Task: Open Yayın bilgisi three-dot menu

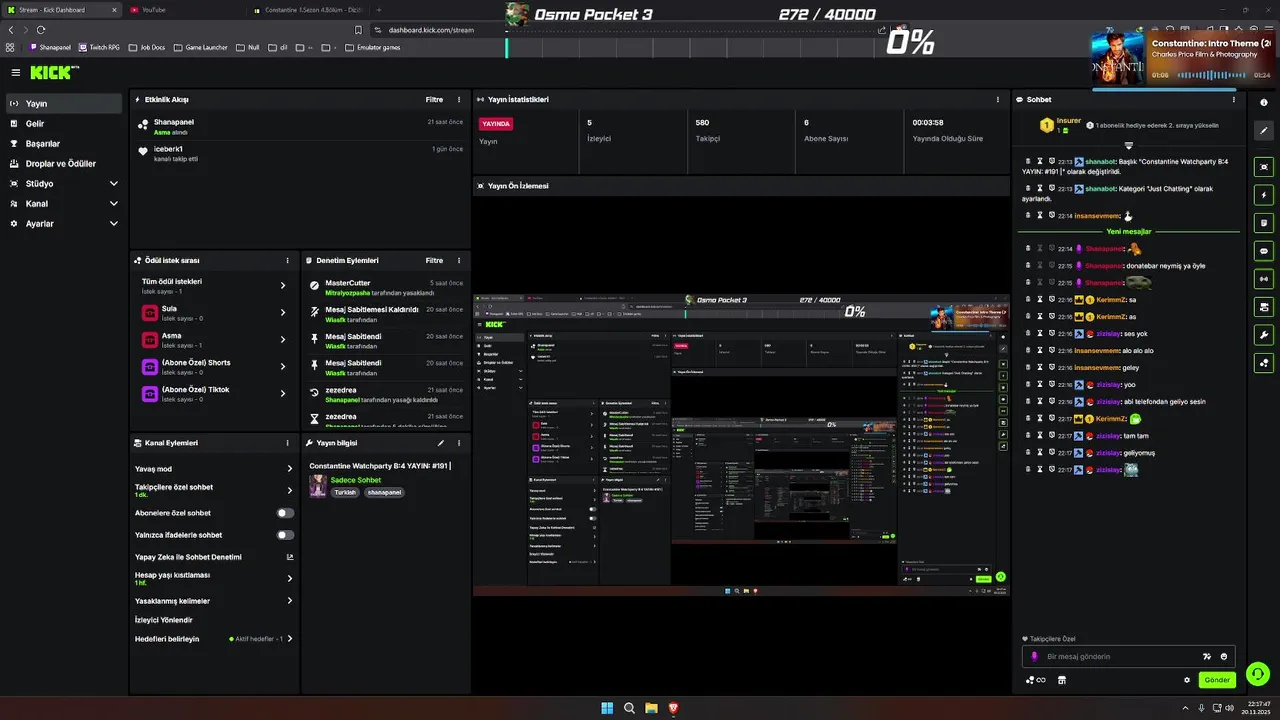Action: coord(459,443)
